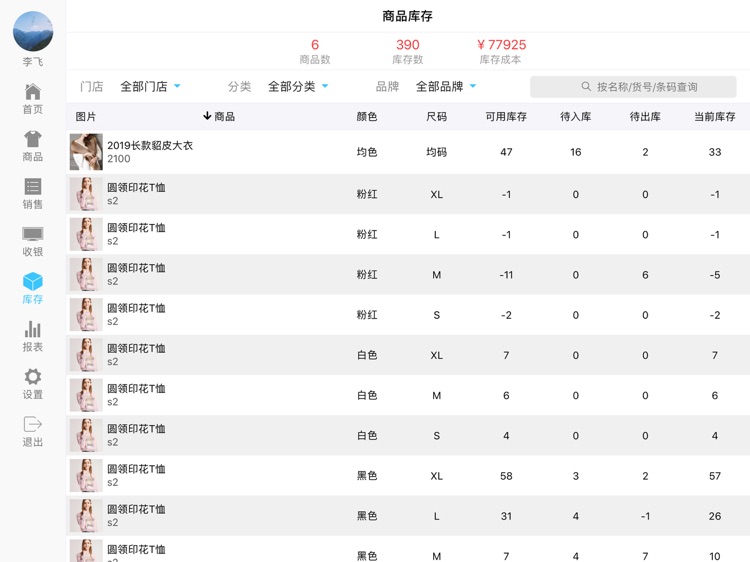Open the 收银 cashier screen icon

pos(33,234)
